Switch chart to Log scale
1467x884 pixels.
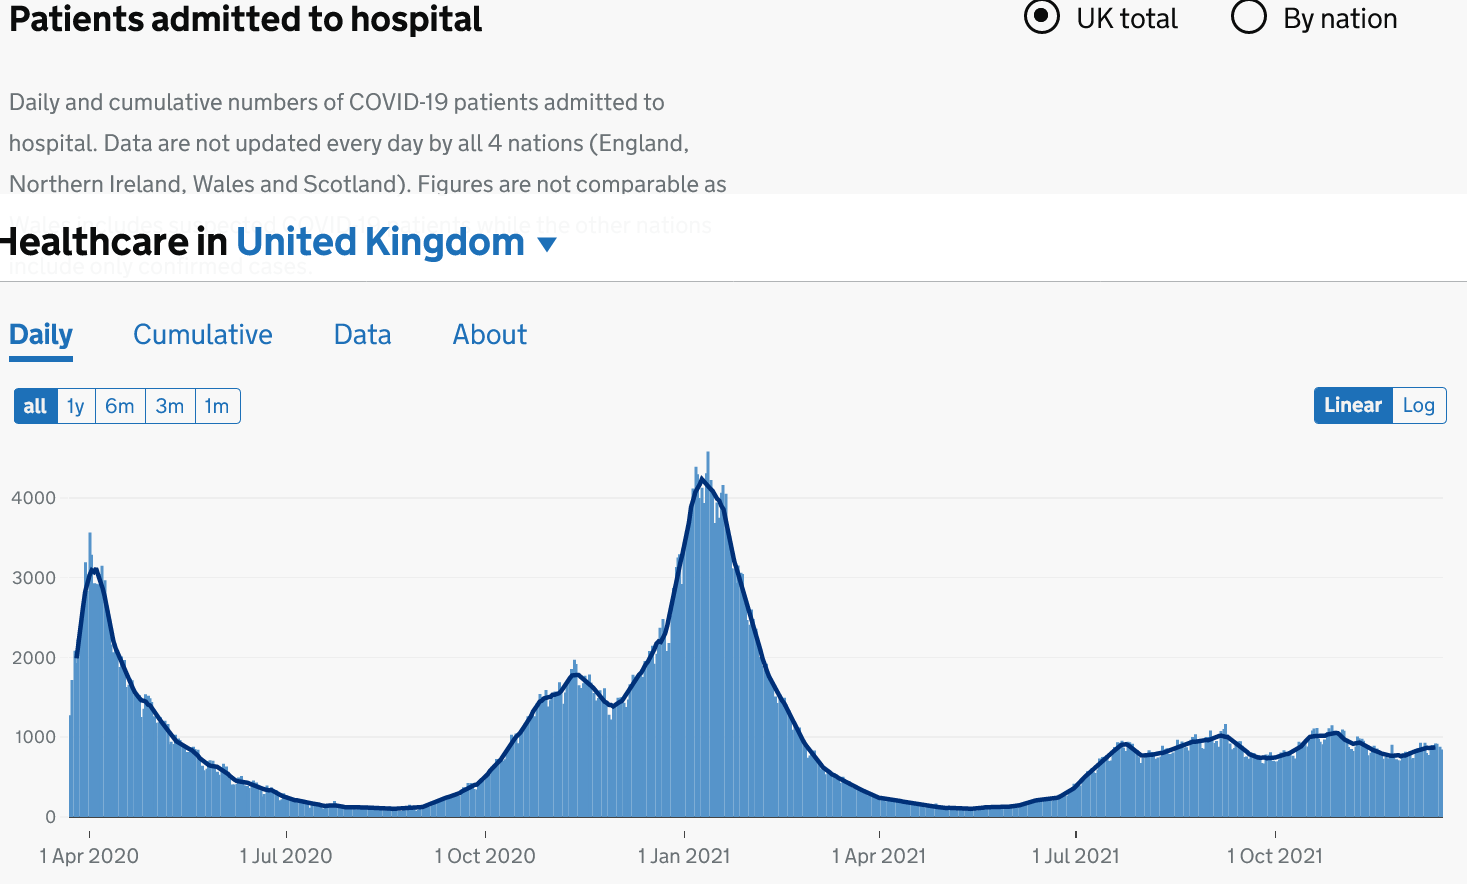click(1418, 405)
